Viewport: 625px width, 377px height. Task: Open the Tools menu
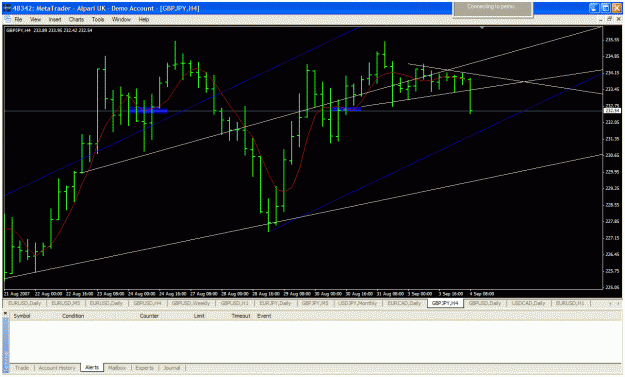pyautogui.click(x=98, y=19)
